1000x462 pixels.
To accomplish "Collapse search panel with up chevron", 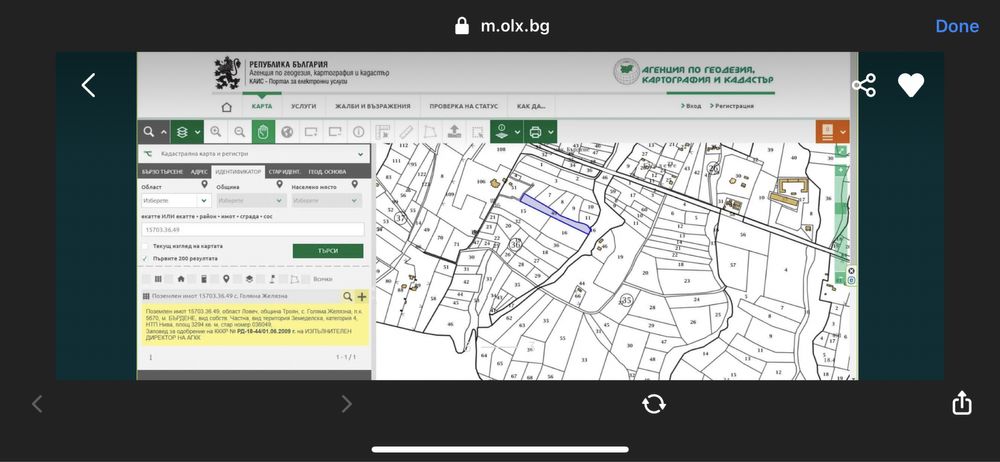I will (x=163, y=132).
